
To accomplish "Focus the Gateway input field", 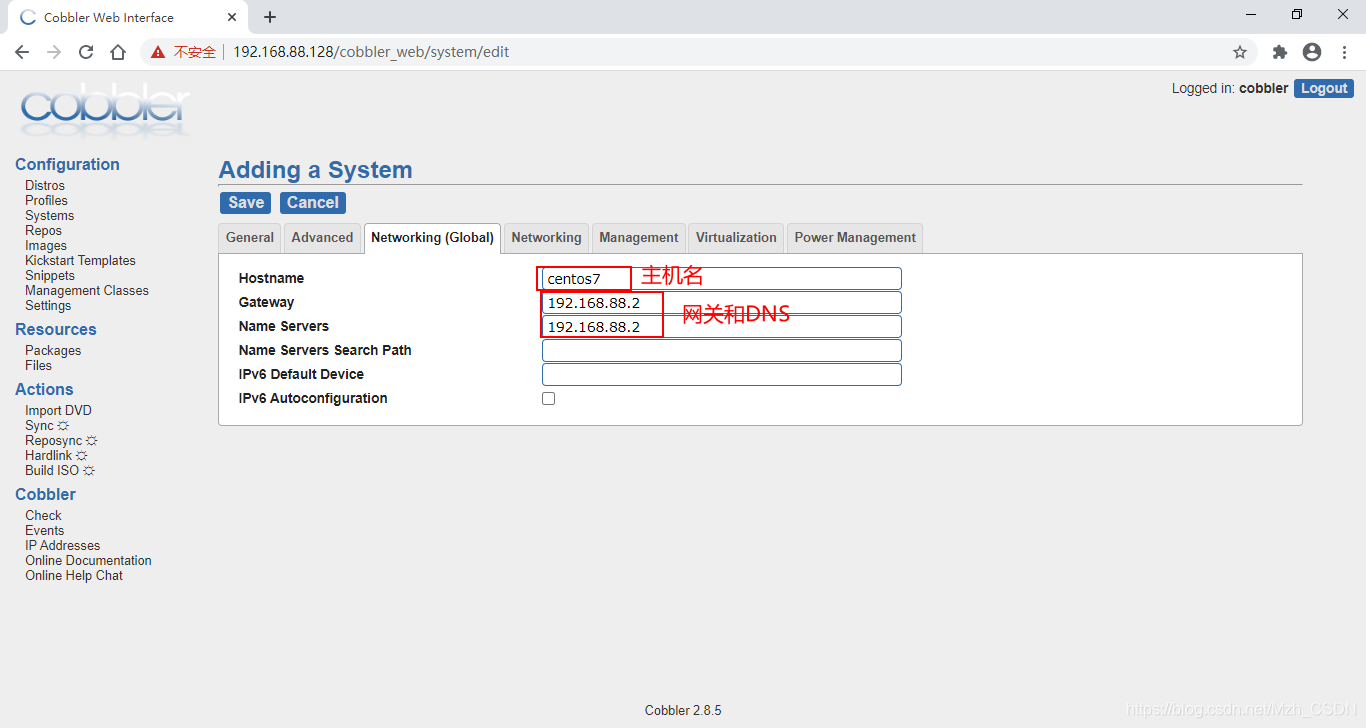I will coord(721,303).
